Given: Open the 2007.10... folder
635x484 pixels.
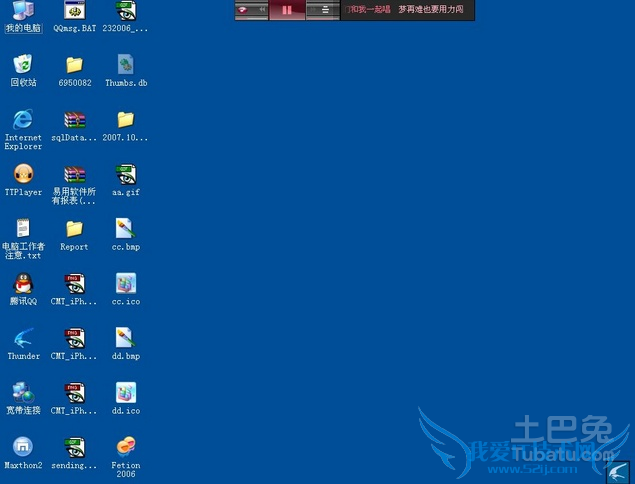Looking at the screenshot, I should (x=126, y=126).
